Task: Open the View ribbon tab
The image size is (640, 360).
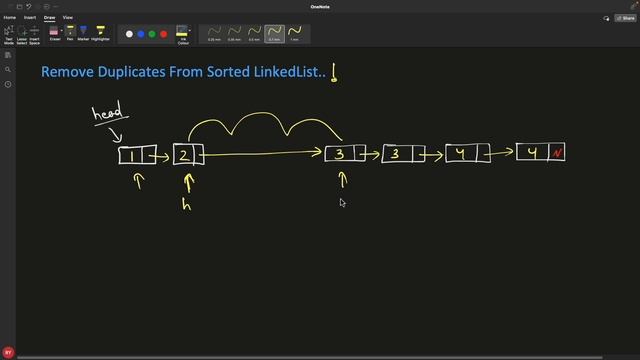Action: (68, 18)
